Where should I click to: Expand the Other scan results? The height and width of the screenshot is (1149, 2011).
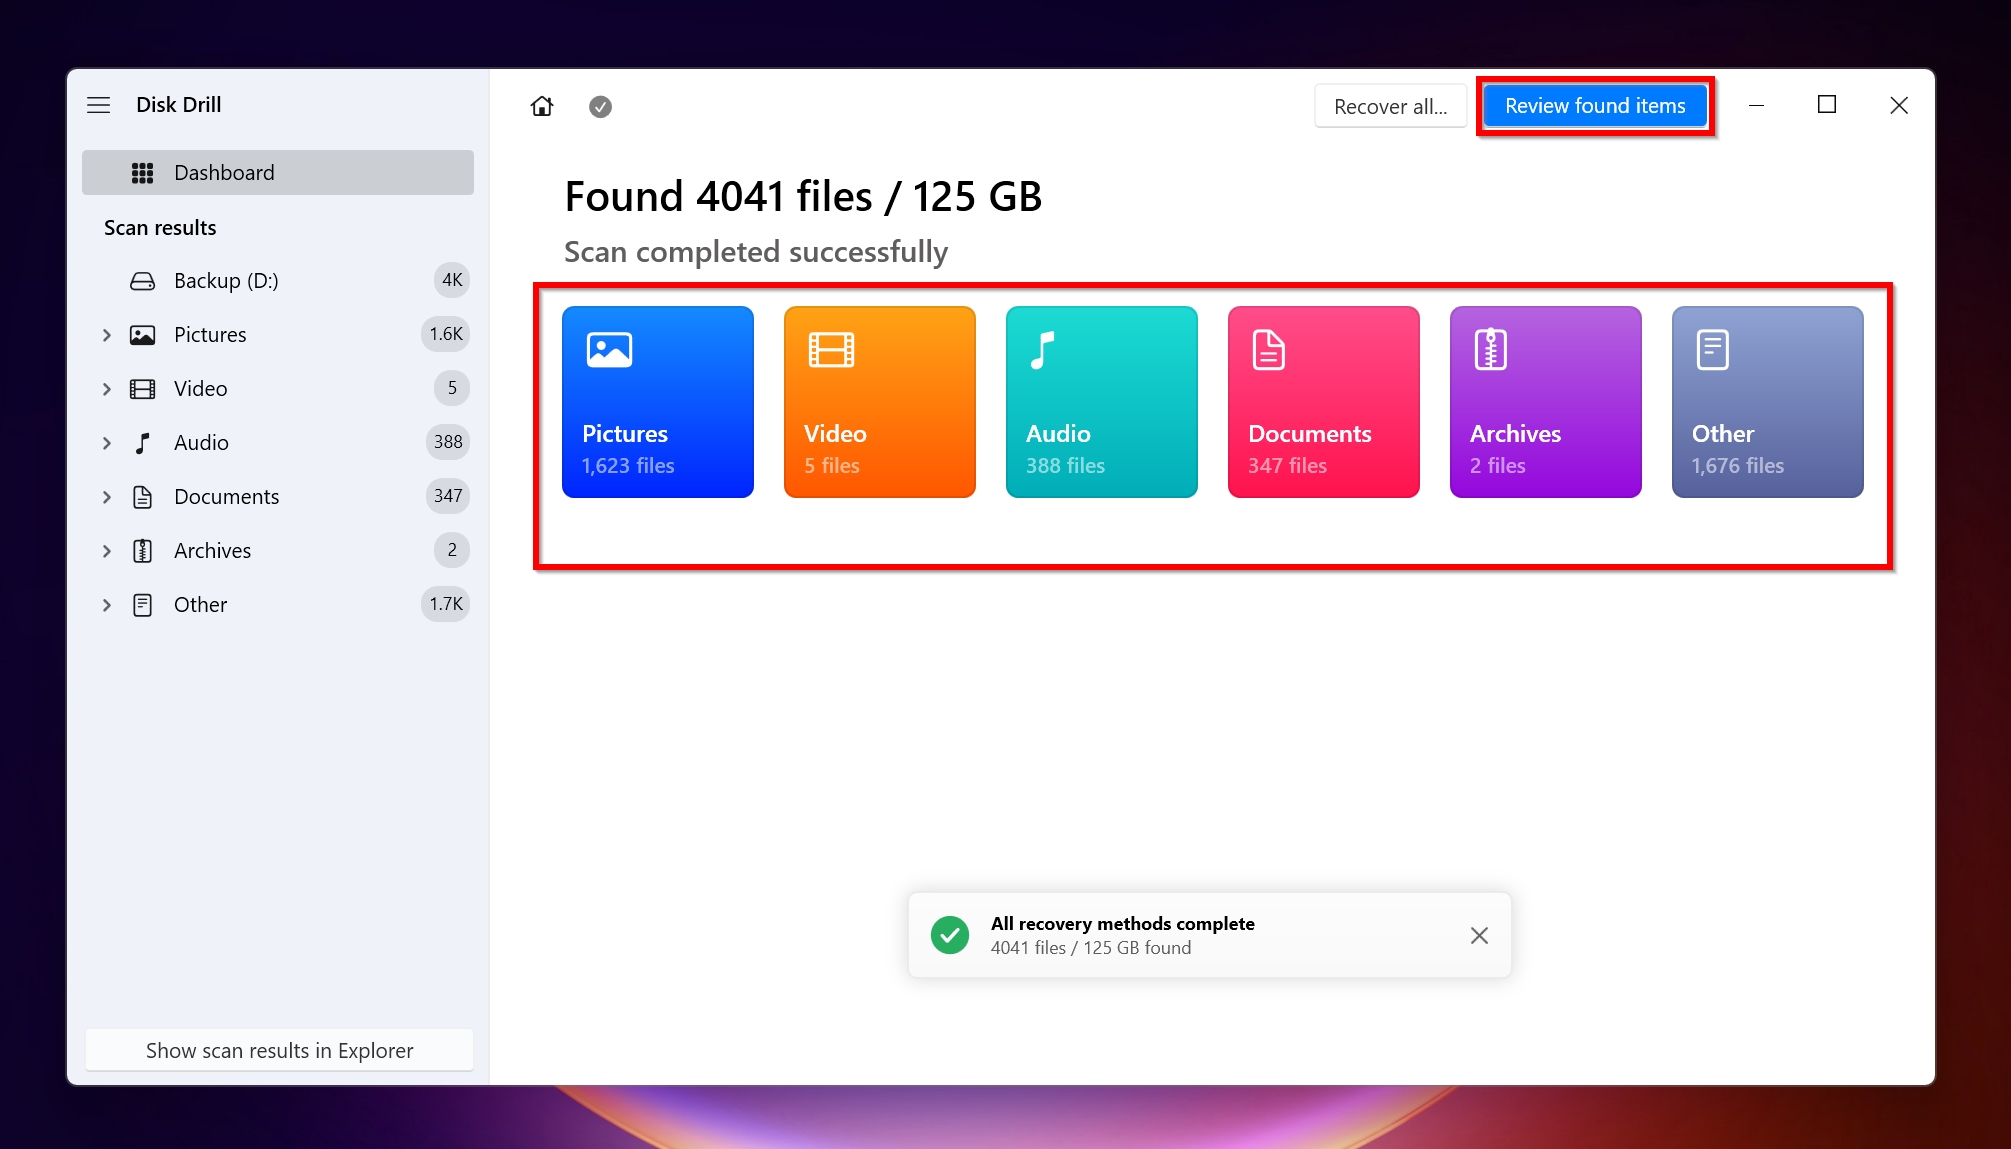click(x=108, y=604)
